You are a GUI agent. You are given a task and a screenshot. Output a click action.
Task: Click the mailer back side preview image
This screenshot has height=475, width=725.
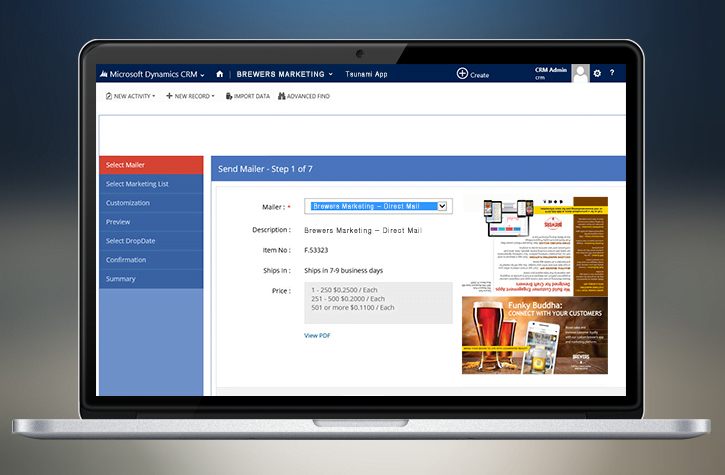[x=535, y=246]
